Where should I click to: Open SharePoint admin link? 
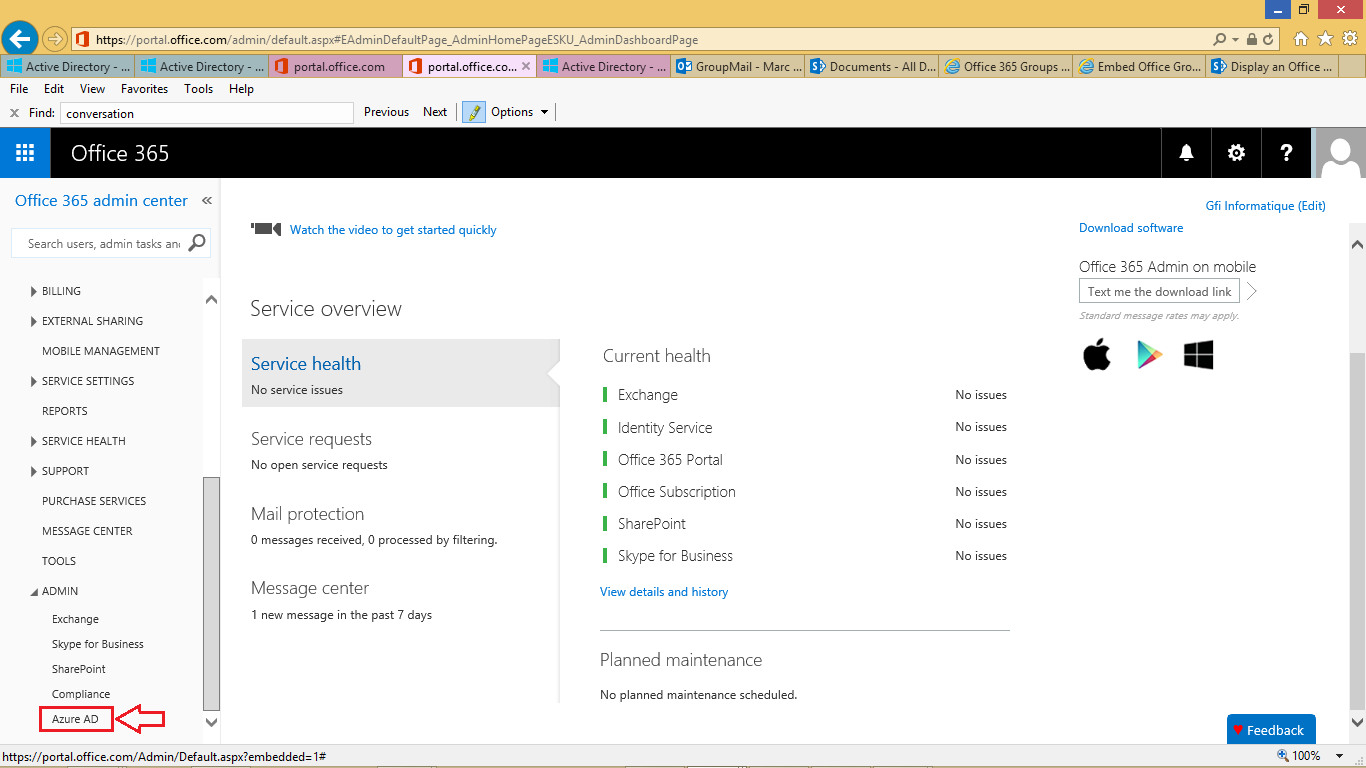[79, 669]
